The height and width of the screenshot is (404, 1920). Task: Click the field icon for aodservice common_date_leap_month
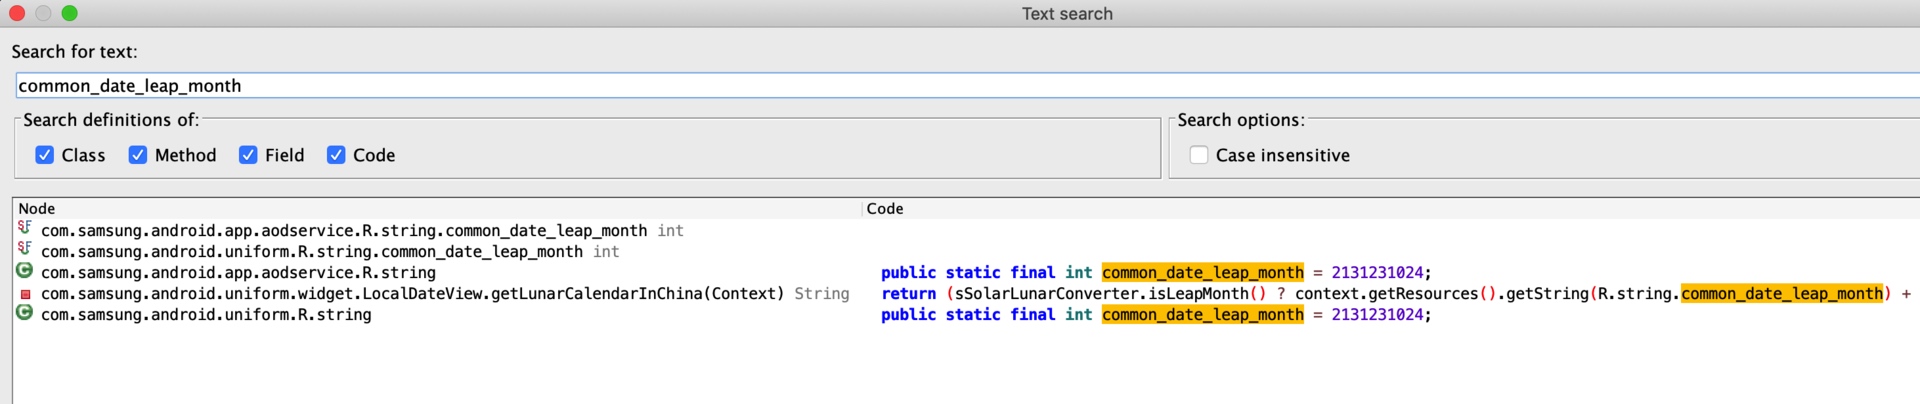pyautogui.click(x=25, y=229)
